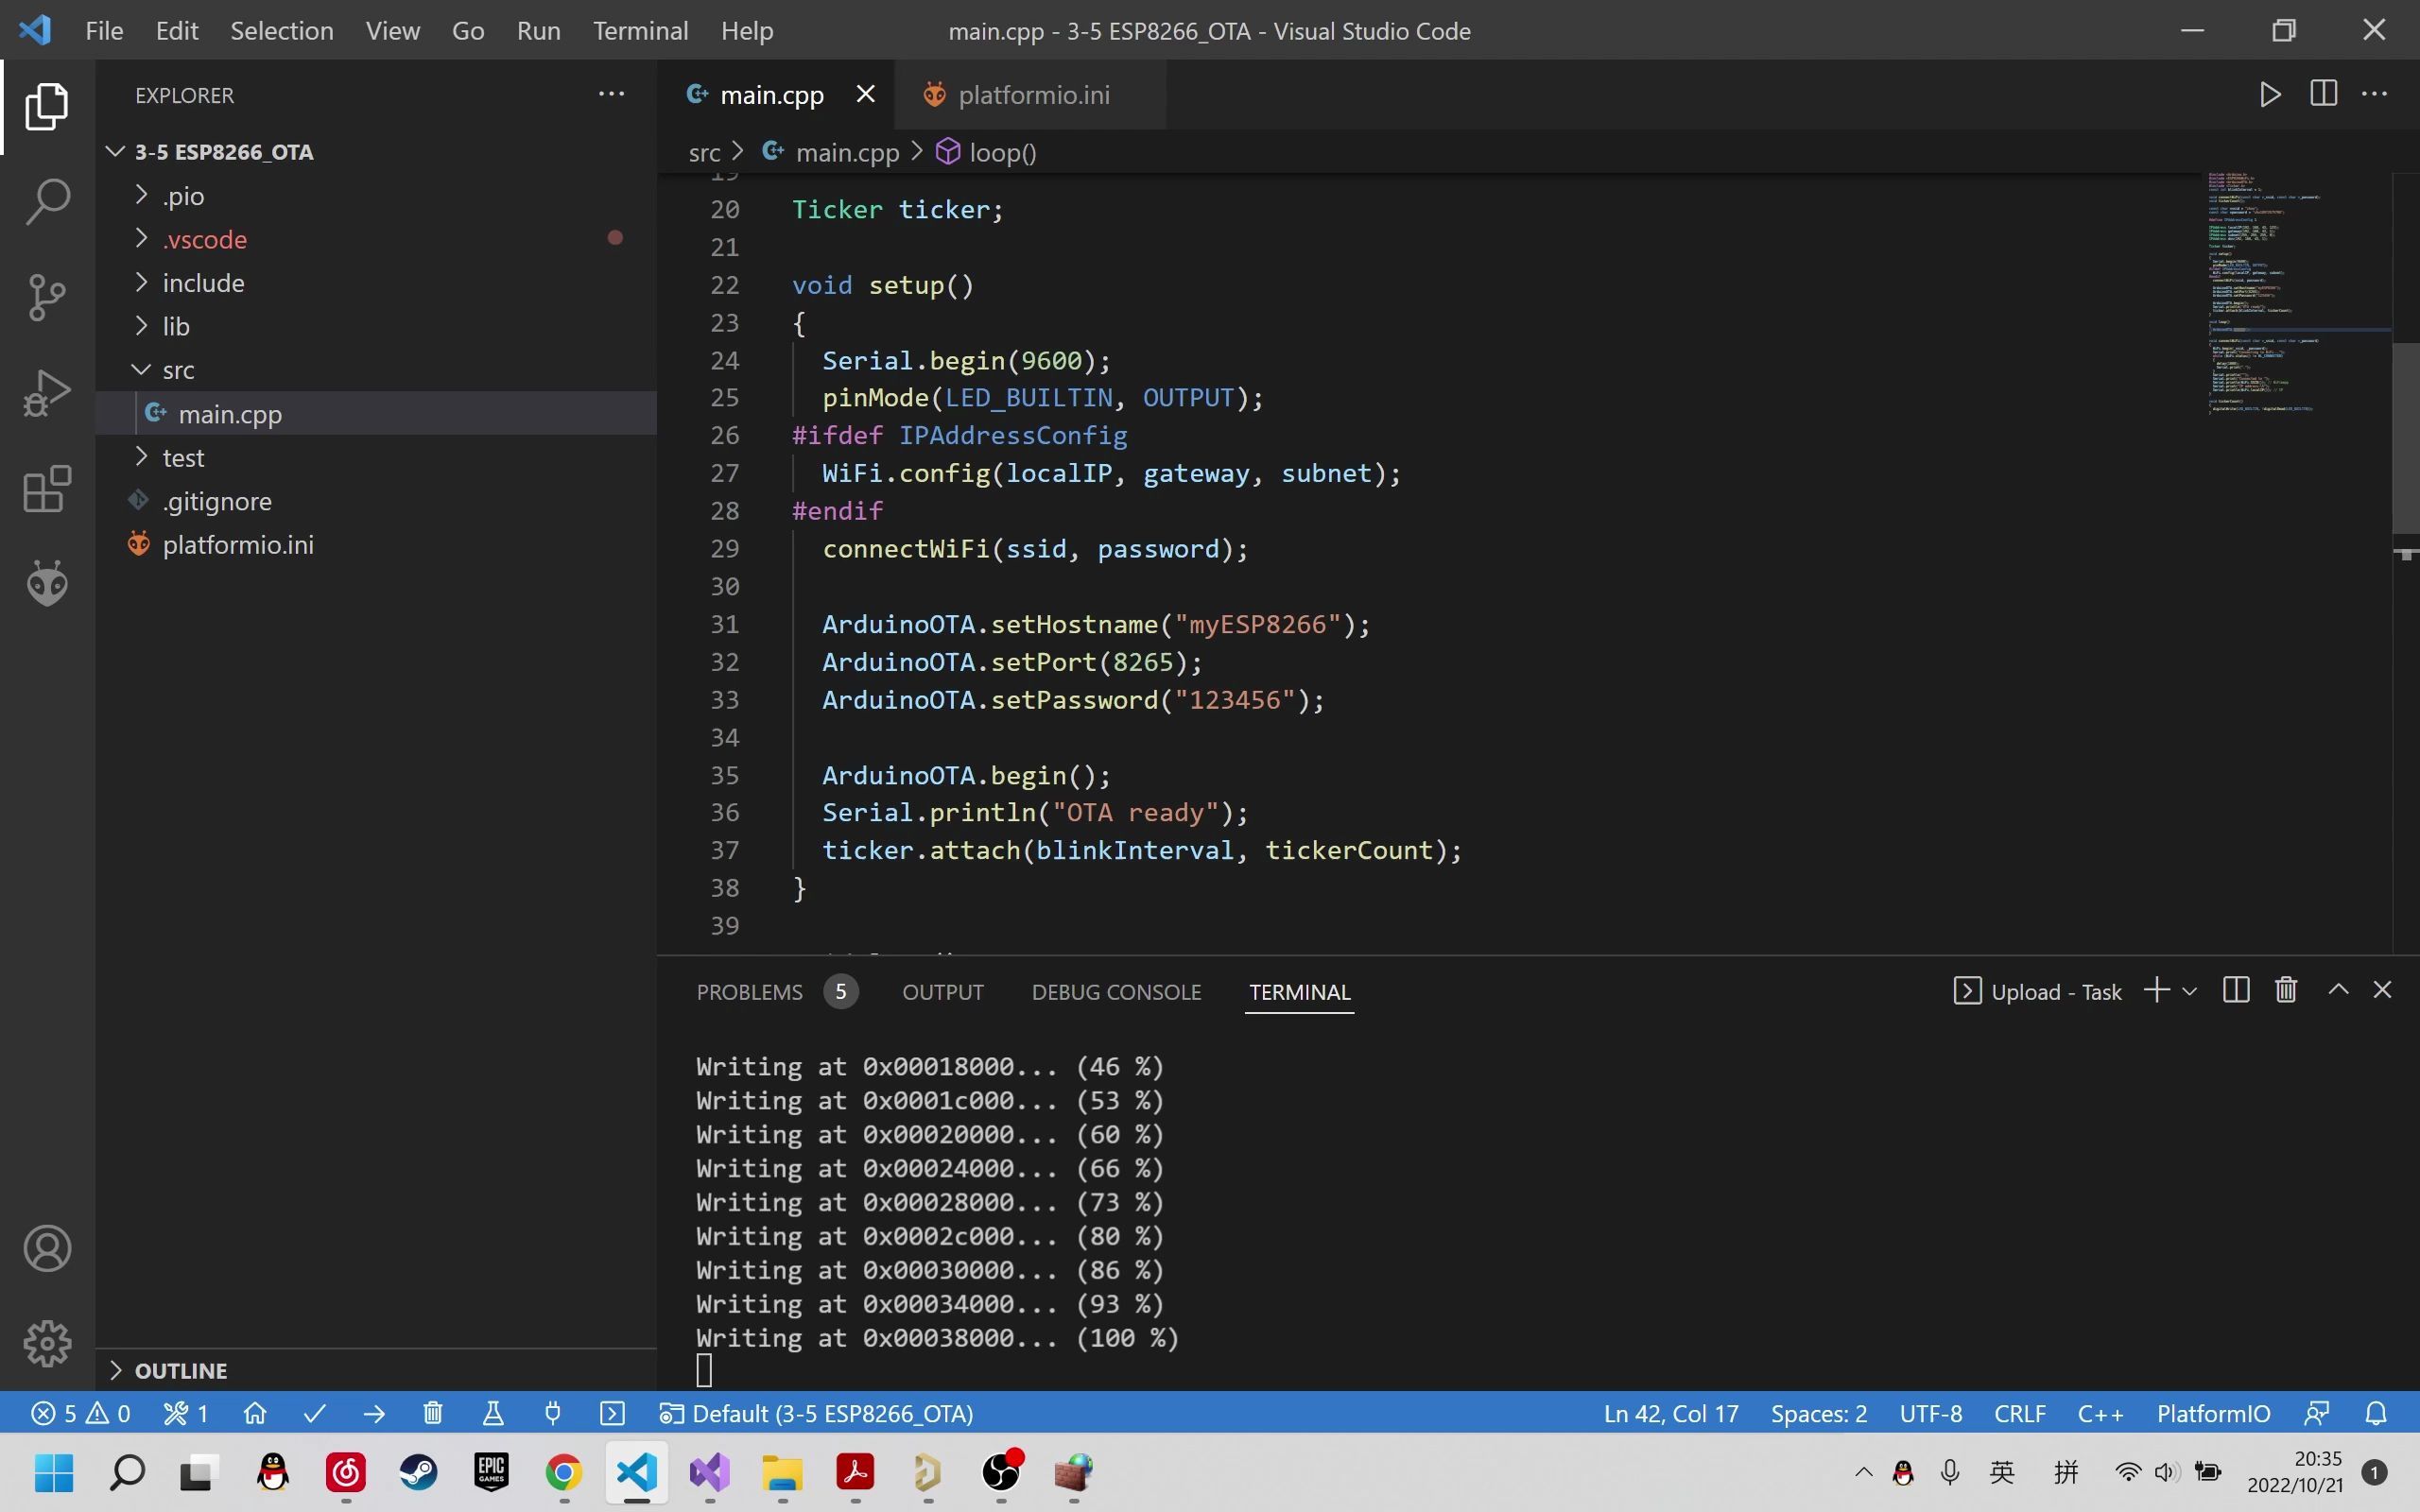Open the .gitignore file
This screenshot has height=1512, width=2420.
[x=376, y=500]
